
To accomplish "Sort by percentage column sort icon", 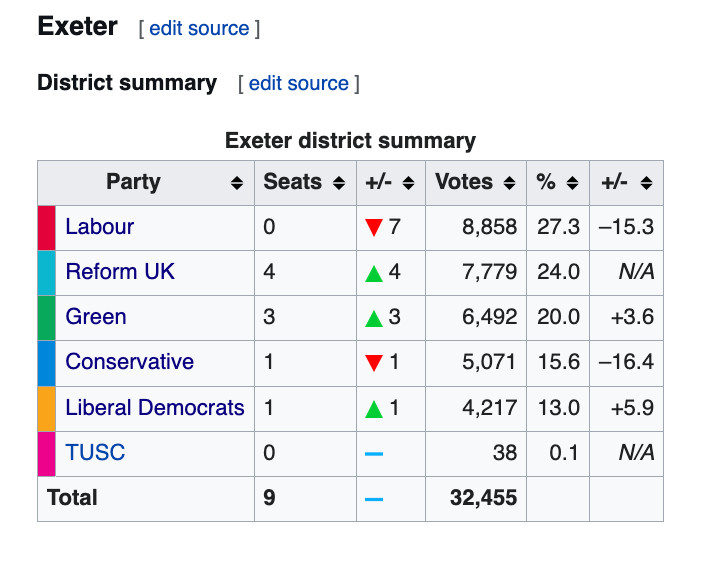I will click(572, 183).
